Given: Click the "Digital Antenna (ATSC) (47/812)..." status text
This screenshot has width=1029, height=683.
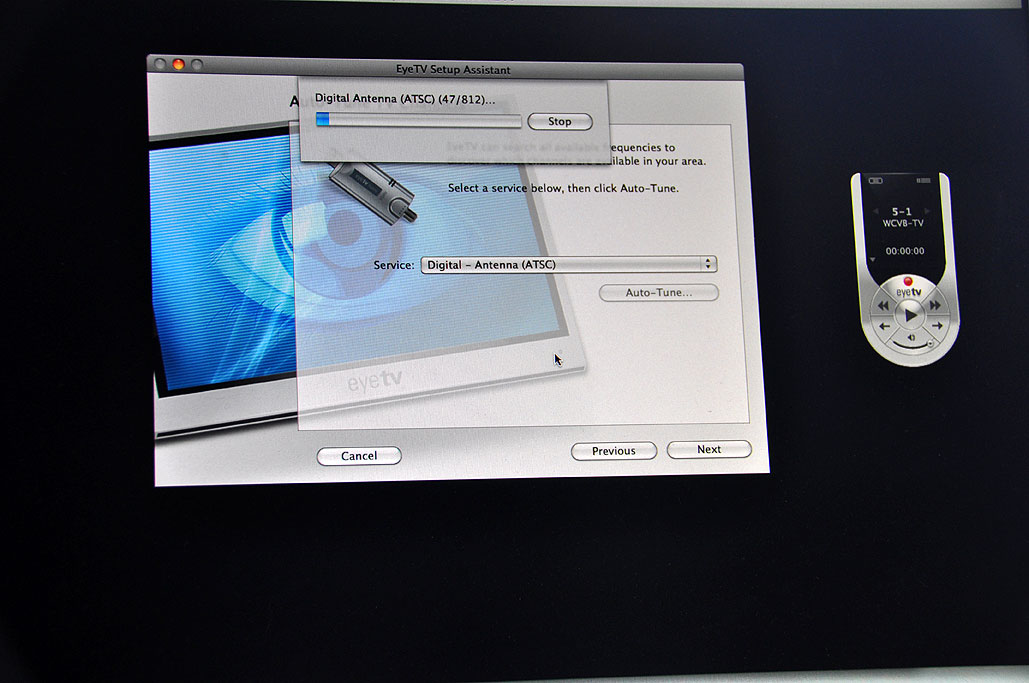Looking at the screenshot, I should (x=405, y=99).
